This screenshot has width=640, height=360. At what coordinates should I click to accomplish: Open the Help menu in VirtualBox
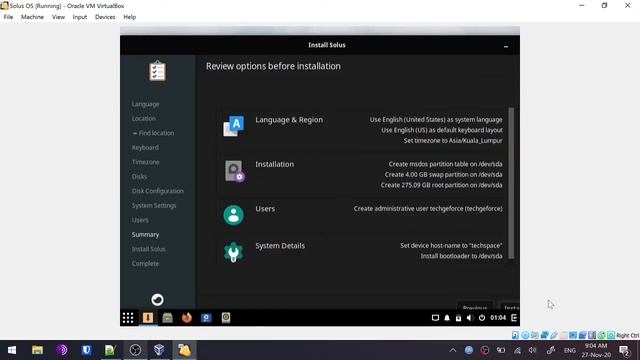(129, 17)
